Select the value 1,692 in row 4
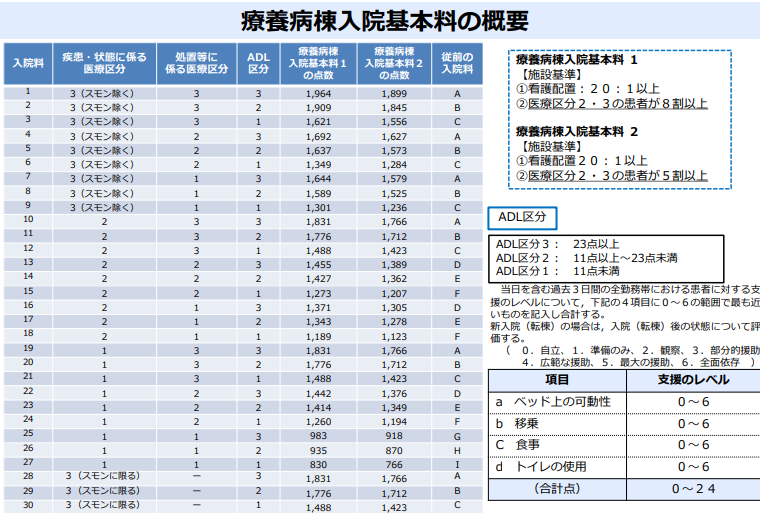The height and width of the screenshot is (513, 760). 318,137
